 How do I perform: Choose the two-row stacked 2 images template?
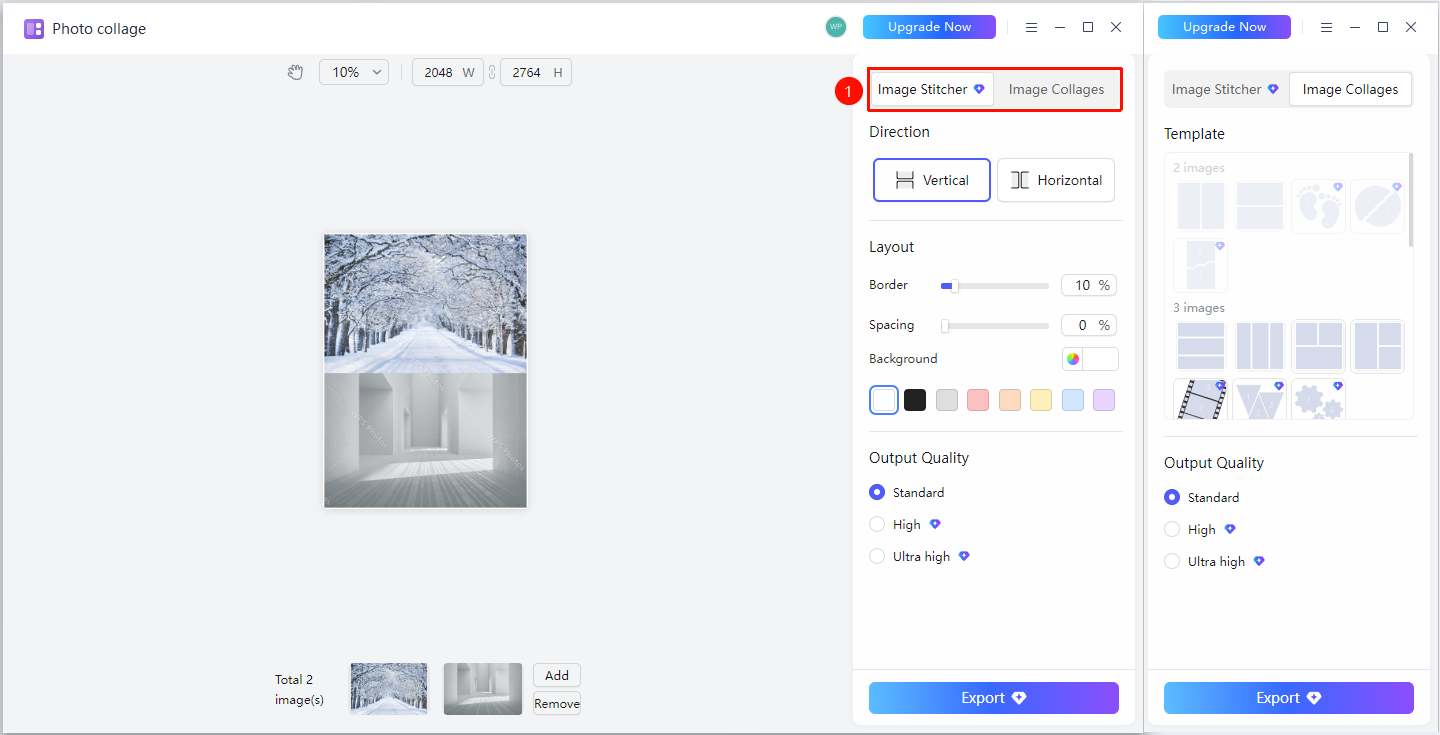click(1259, 206)
